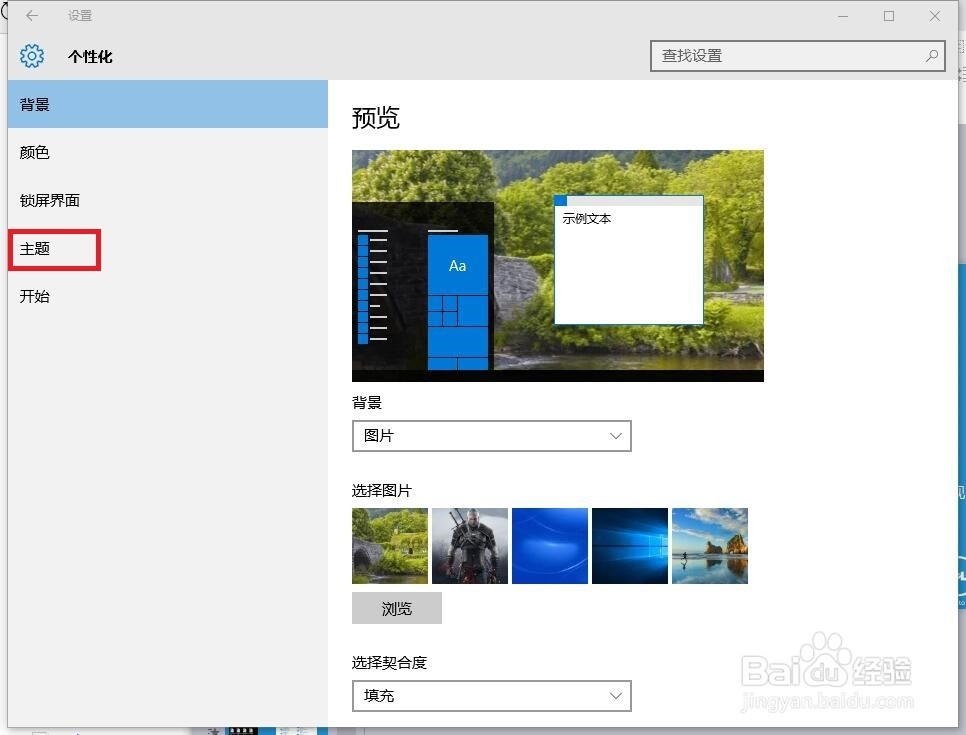Choose the Windows 10 logo wallpaper thumbnail
Image resolution: width=966 pixels, height=735 pixels.
[630, 546]
